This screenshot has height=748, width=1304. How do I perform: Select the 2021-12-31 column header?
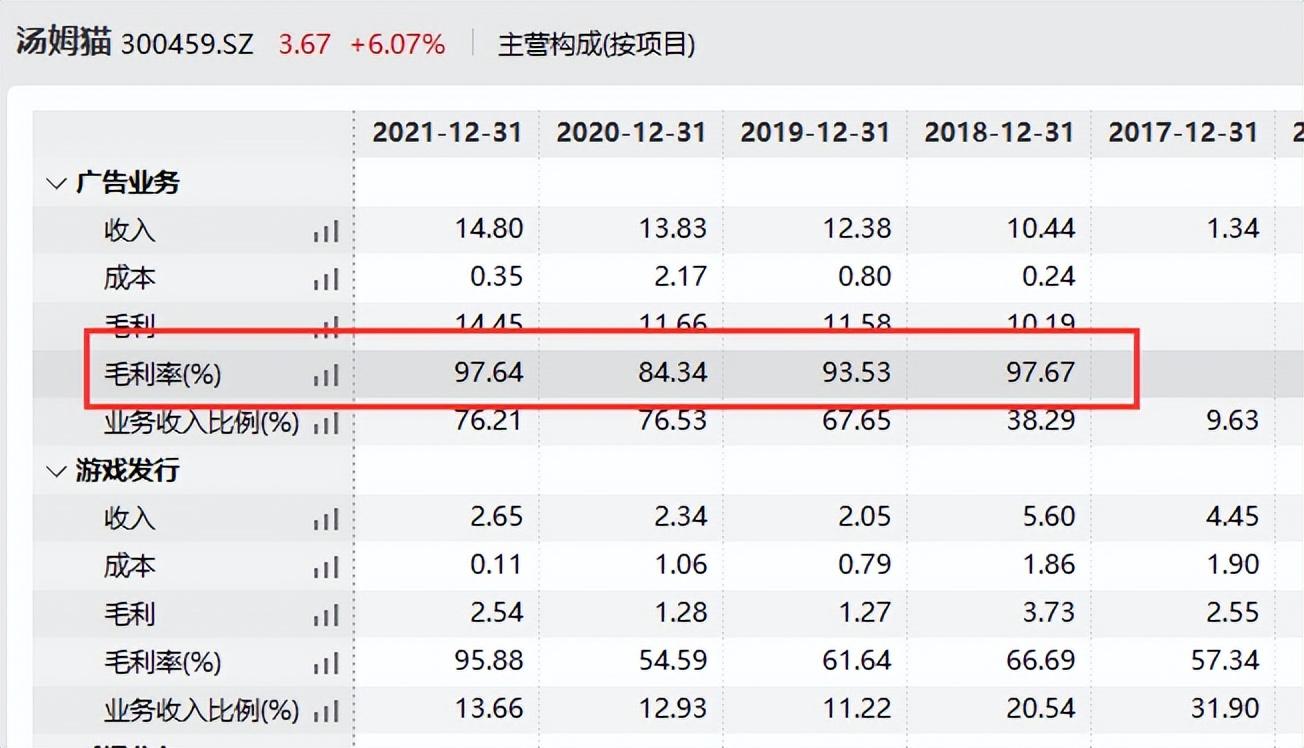pyautogui.click(x=447, y=133)
